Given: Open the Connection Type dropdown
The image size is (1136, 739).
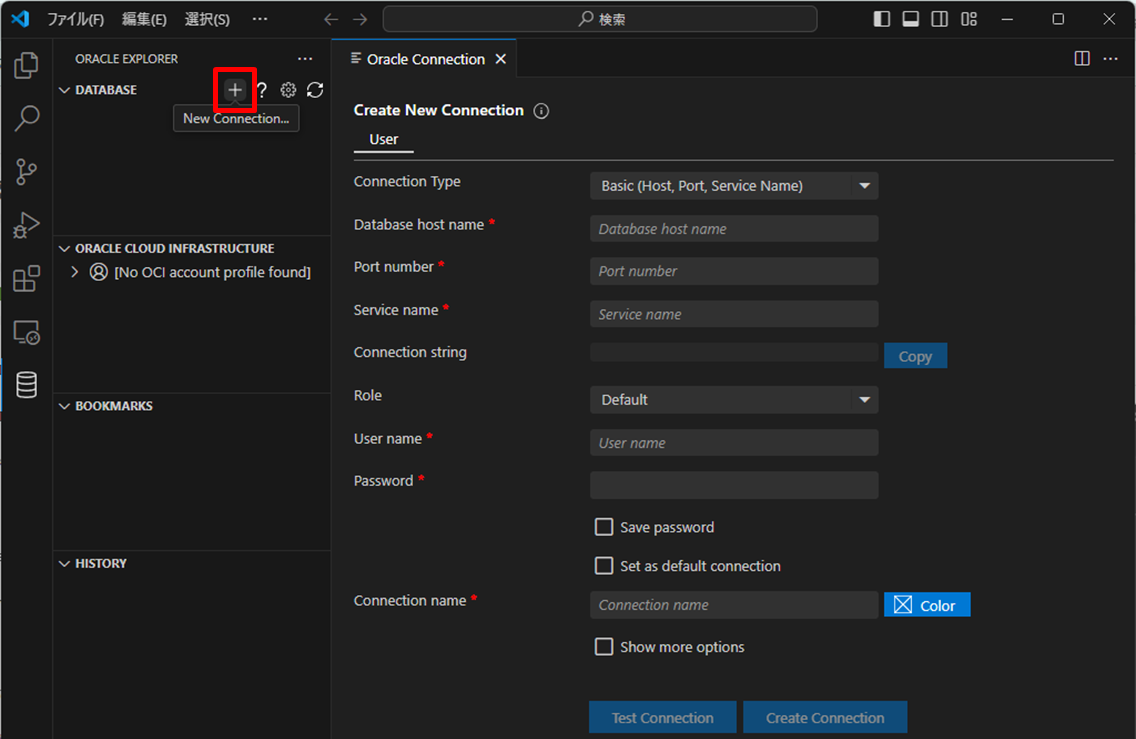Looking at the screenshot, I should coord(733,185).
